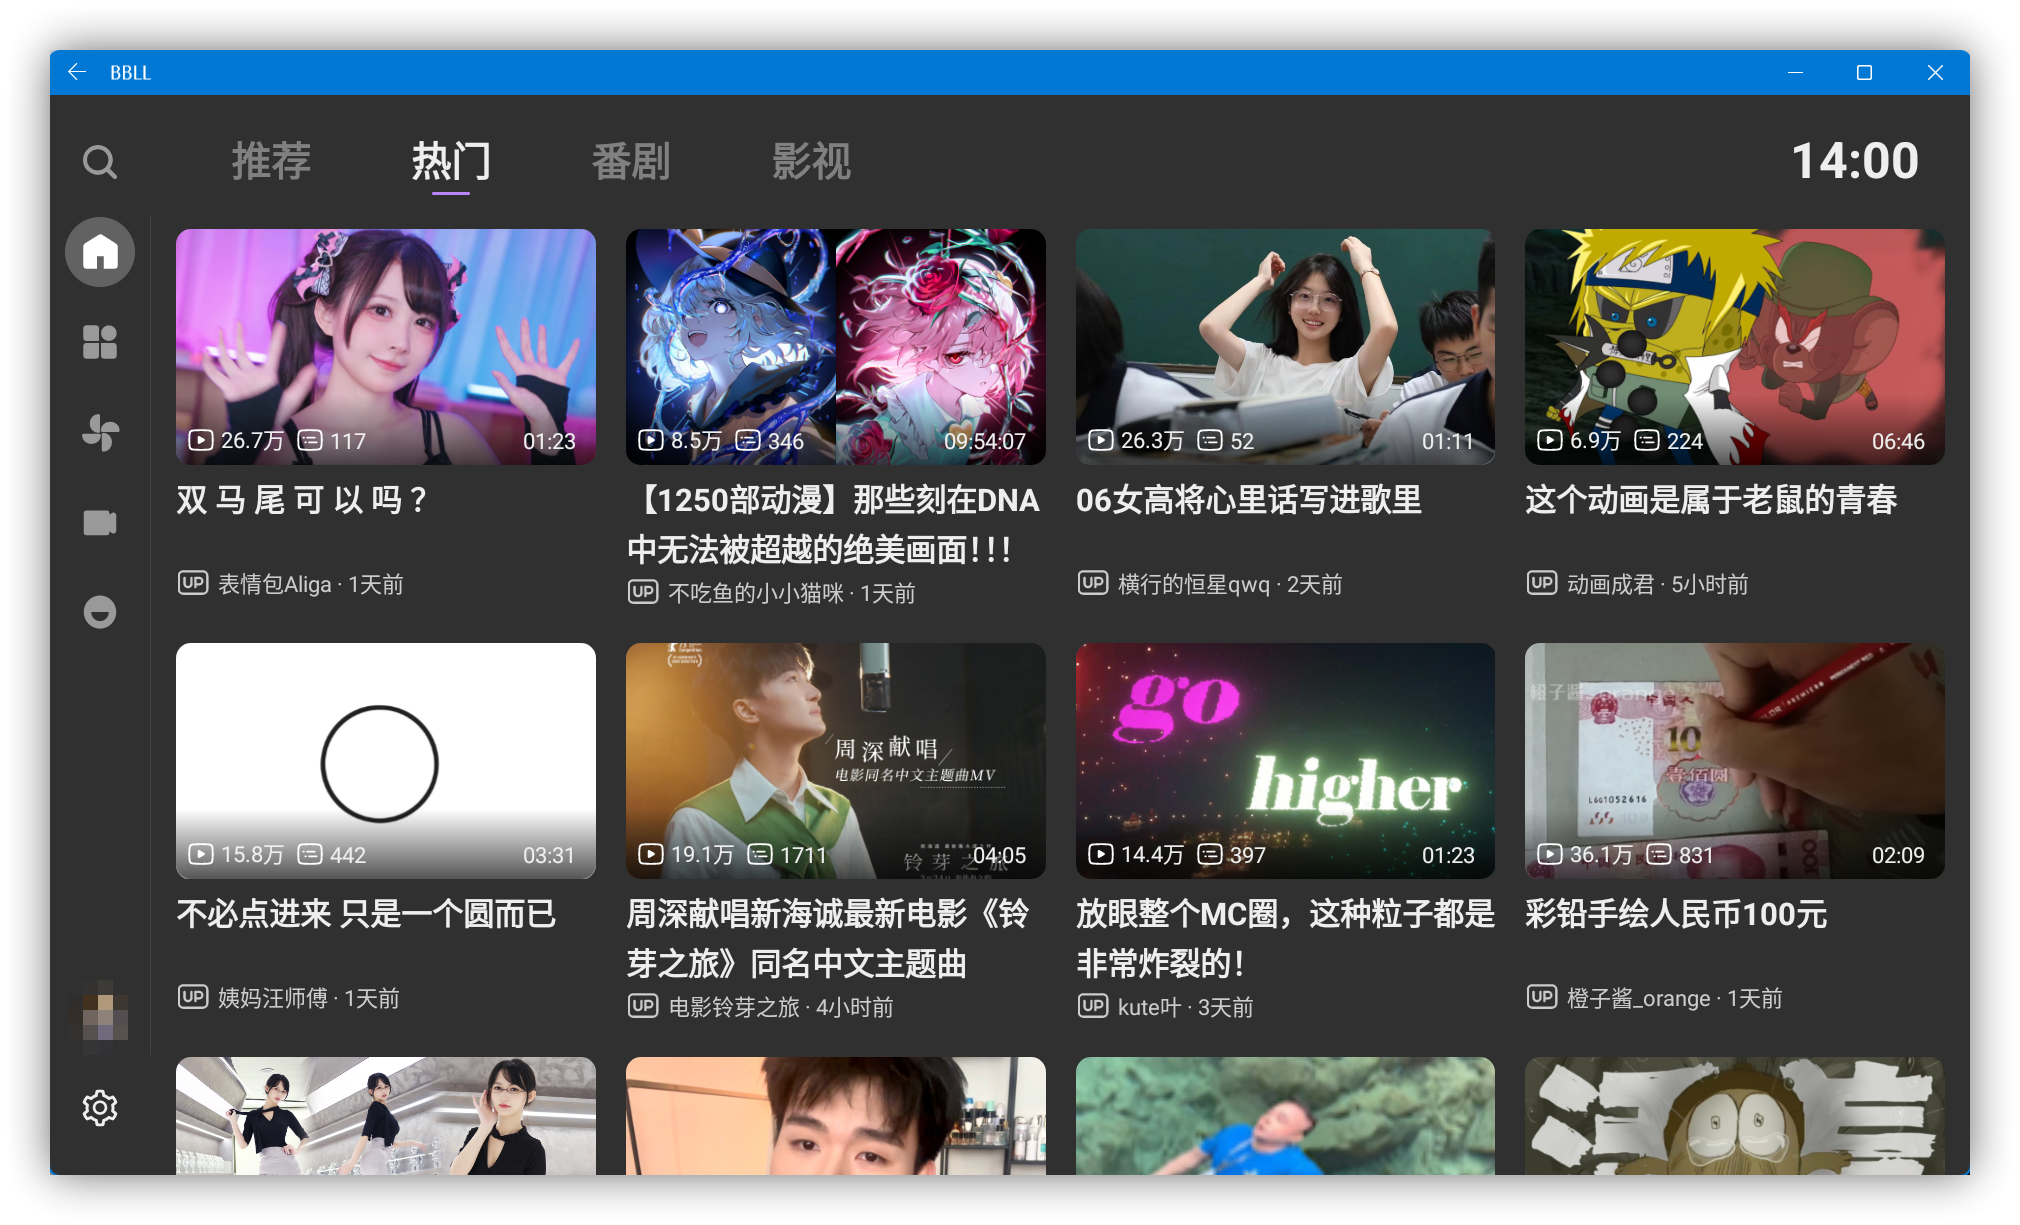Click the back arrow next to BBLL
Image resolution: width=2020 pixels, height=1225 pixels.
click(x=77, y=72)
